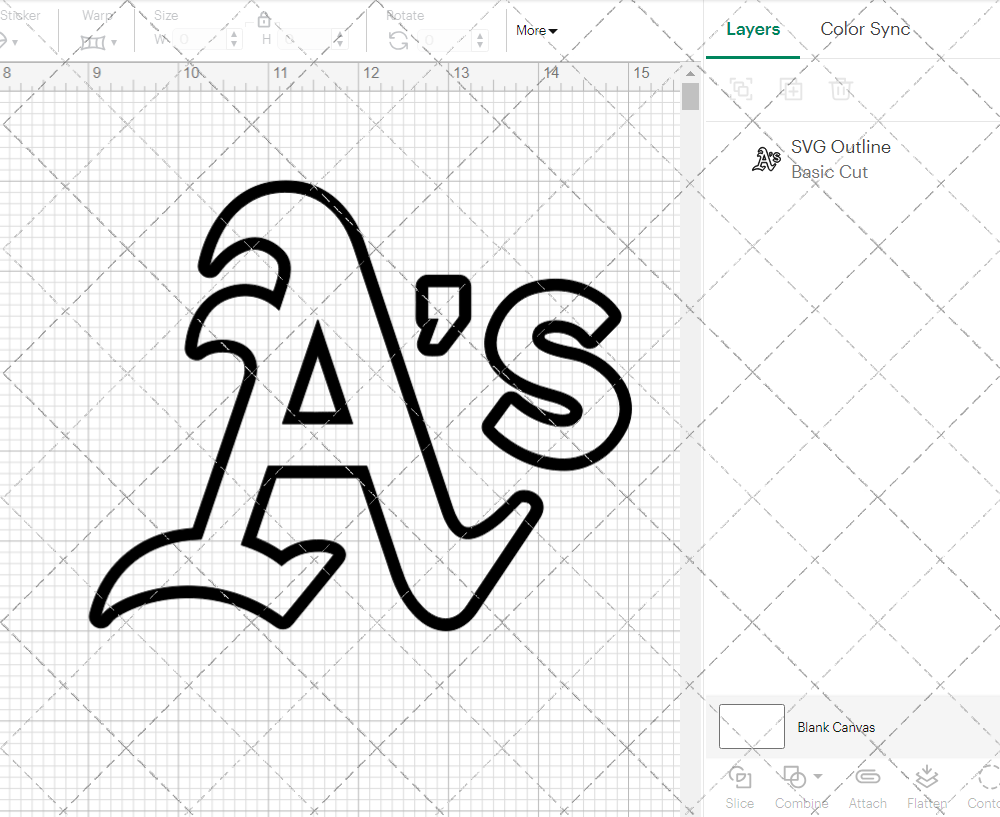This screenshot has width=1000, height=817.
Task: Open the More dropdown menu
Action: pyautogui.click(x=536, y=31)
